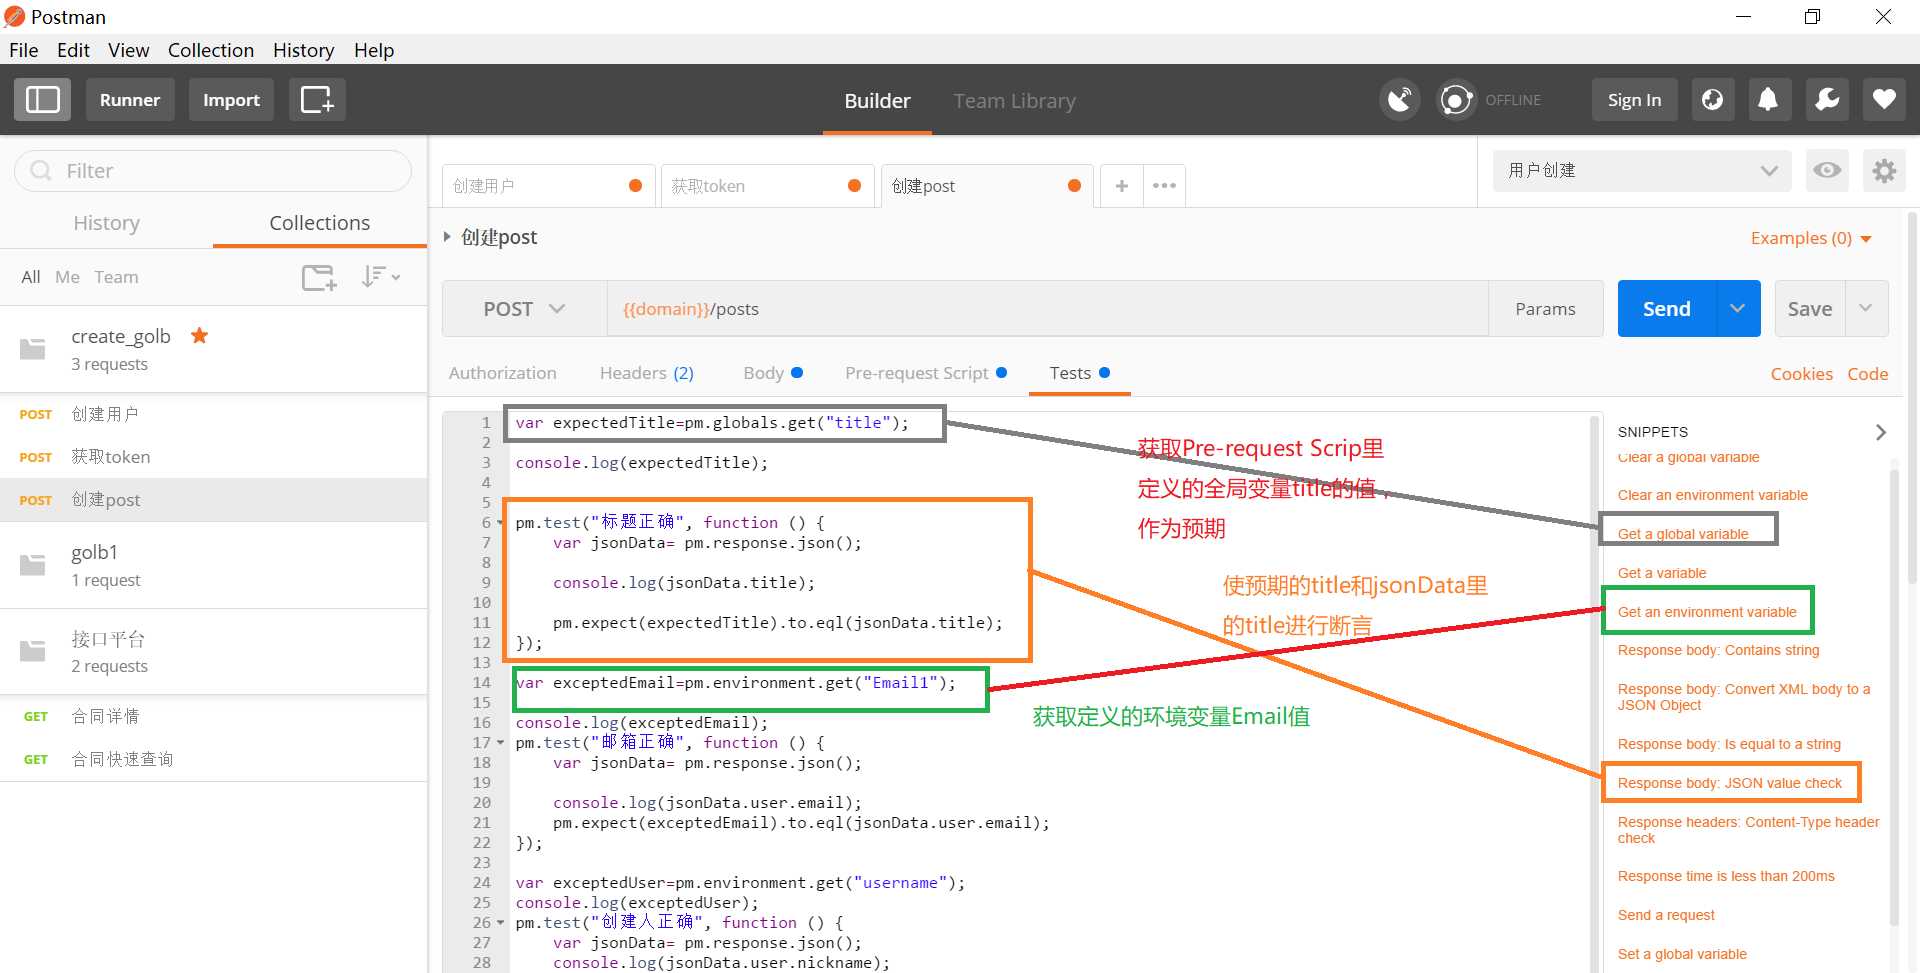Select the 获取token request tab
Screen dimensions: 1920x973
pos(767,186)
